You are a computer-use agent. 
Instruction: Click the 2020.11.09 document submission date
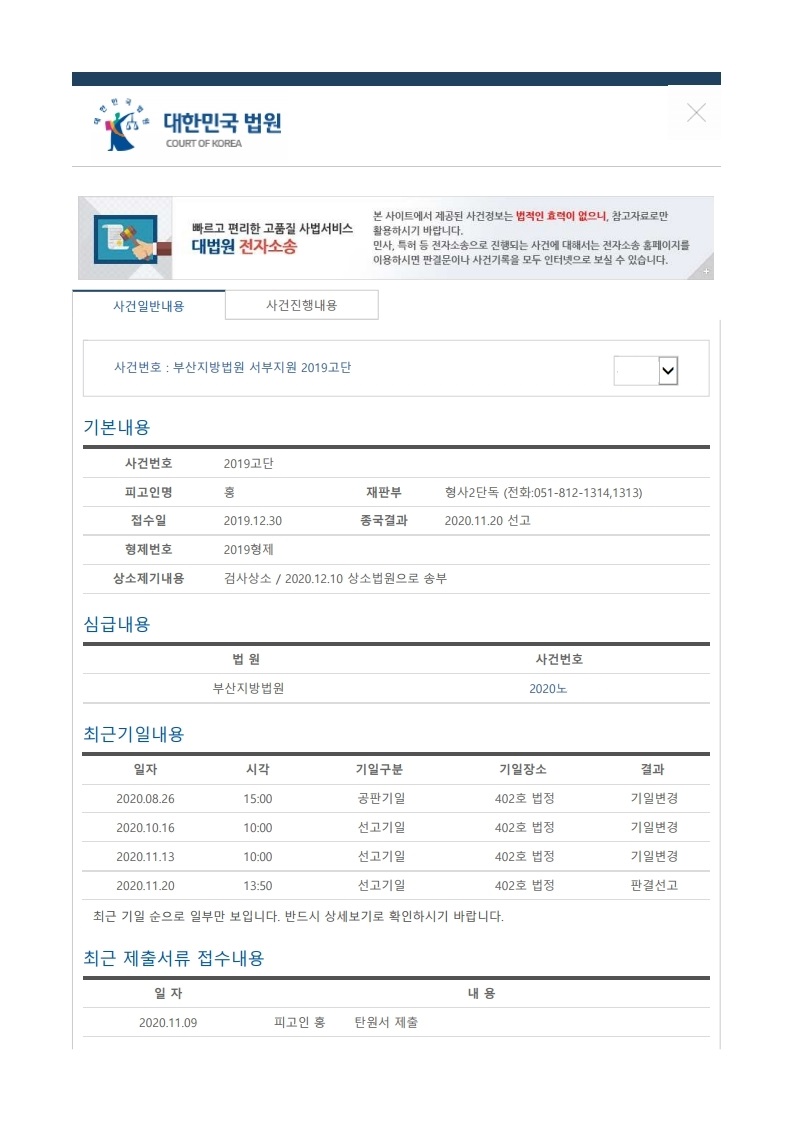click(x=168, y=1023)
